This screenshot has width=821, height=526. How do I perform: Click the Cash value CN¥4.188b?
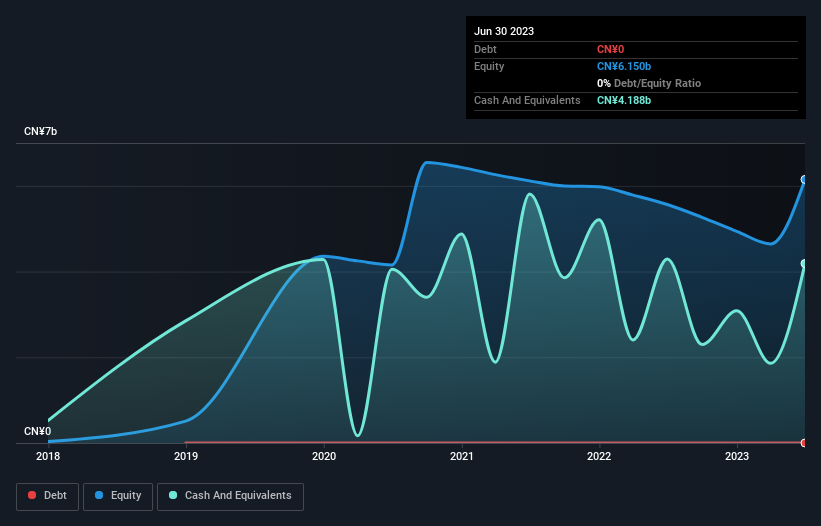(x=624, y=100)
